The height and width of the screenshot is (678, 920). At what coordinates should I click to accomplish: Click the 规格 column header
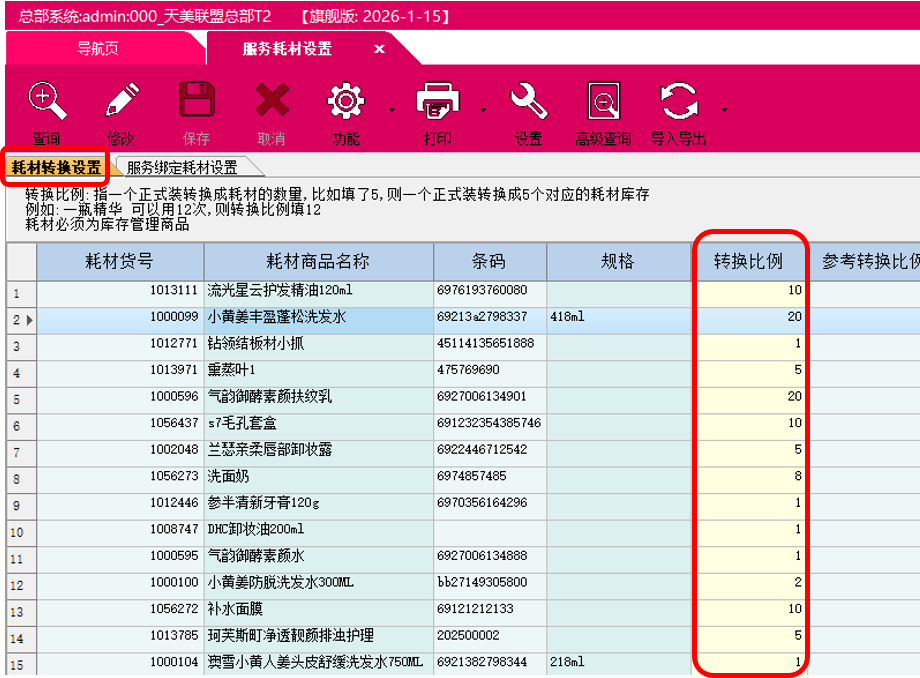click(x=618, y=261)
